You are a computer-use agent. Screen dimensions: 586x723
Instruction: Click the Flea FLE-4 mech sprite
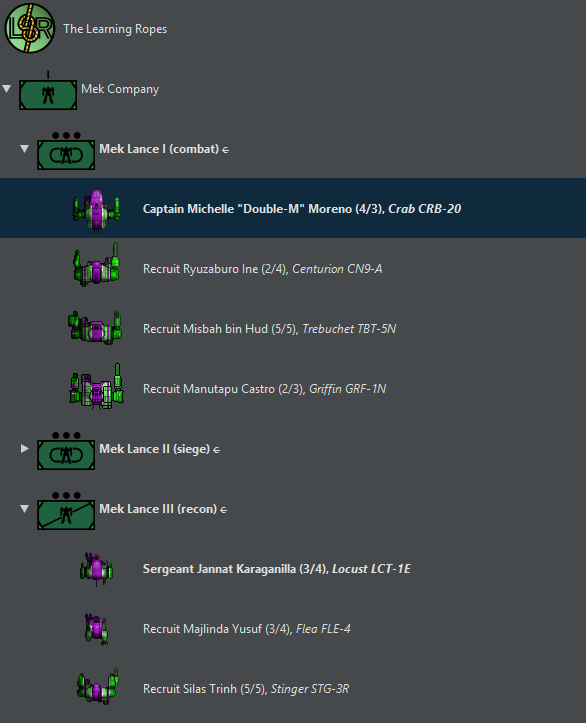pyautogui.click(x=96, y=628)
